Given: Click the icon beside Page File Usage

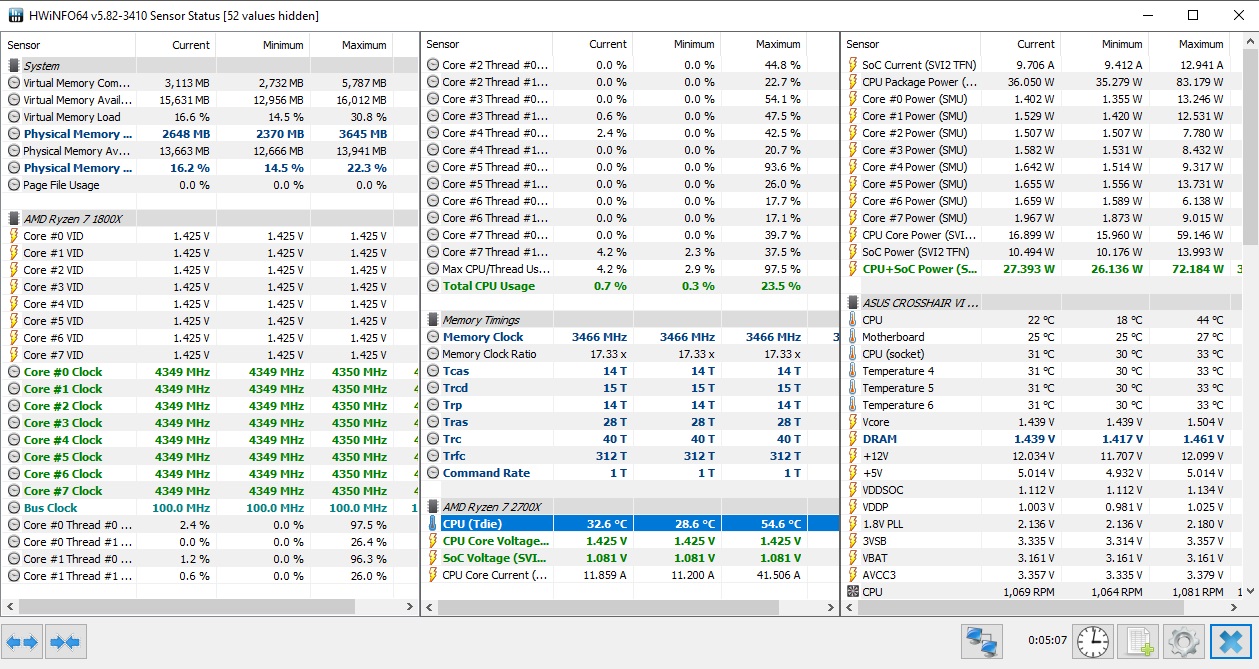Looking at the screenshot, I should pyautogui.click(x=14, y=185).
